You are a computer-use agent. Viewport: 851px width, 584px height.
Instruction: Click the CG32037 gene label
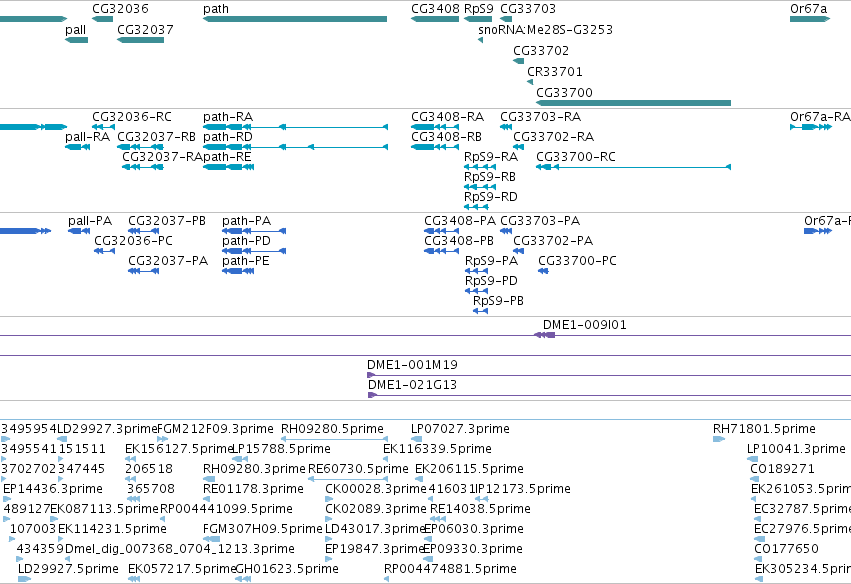tap(145, 30)
